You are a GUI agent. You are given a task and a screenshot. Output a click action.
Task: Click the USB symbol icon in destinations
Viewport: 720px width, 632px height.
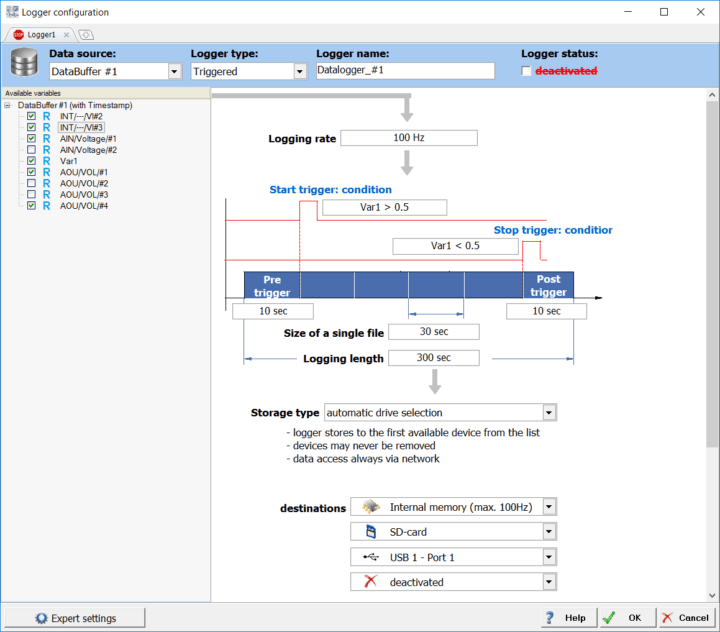pyautogui.click(x=371, y=557)
